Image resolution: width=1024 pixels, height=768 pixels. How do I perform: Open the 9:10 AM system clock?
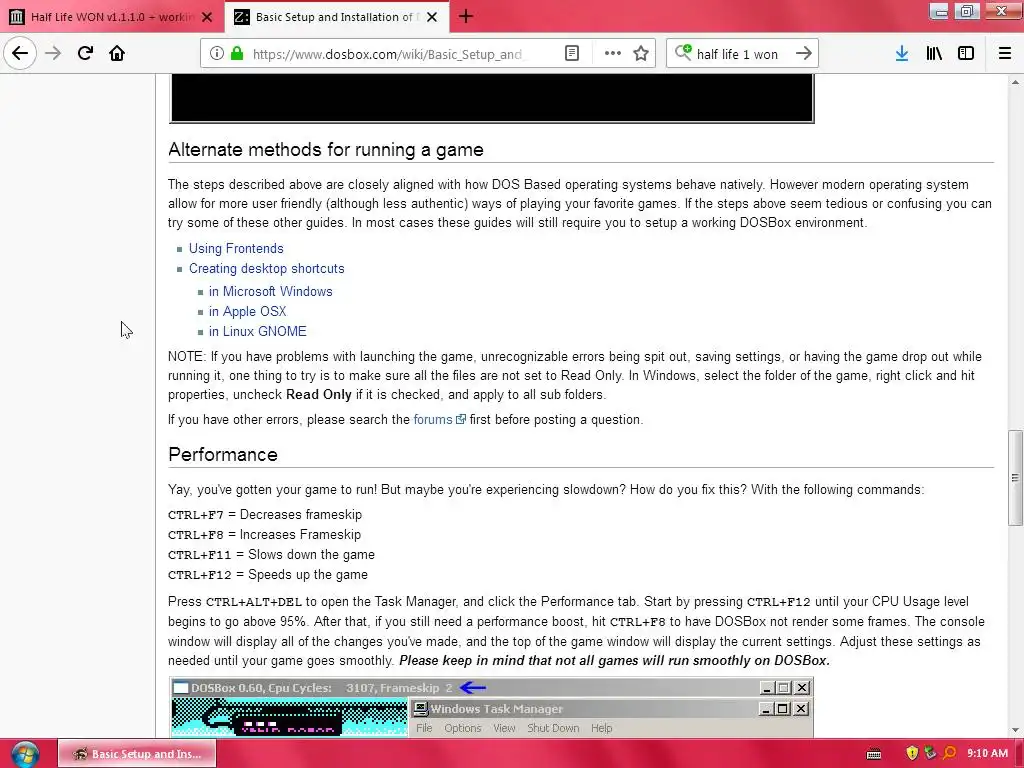(x=987, y=753)
